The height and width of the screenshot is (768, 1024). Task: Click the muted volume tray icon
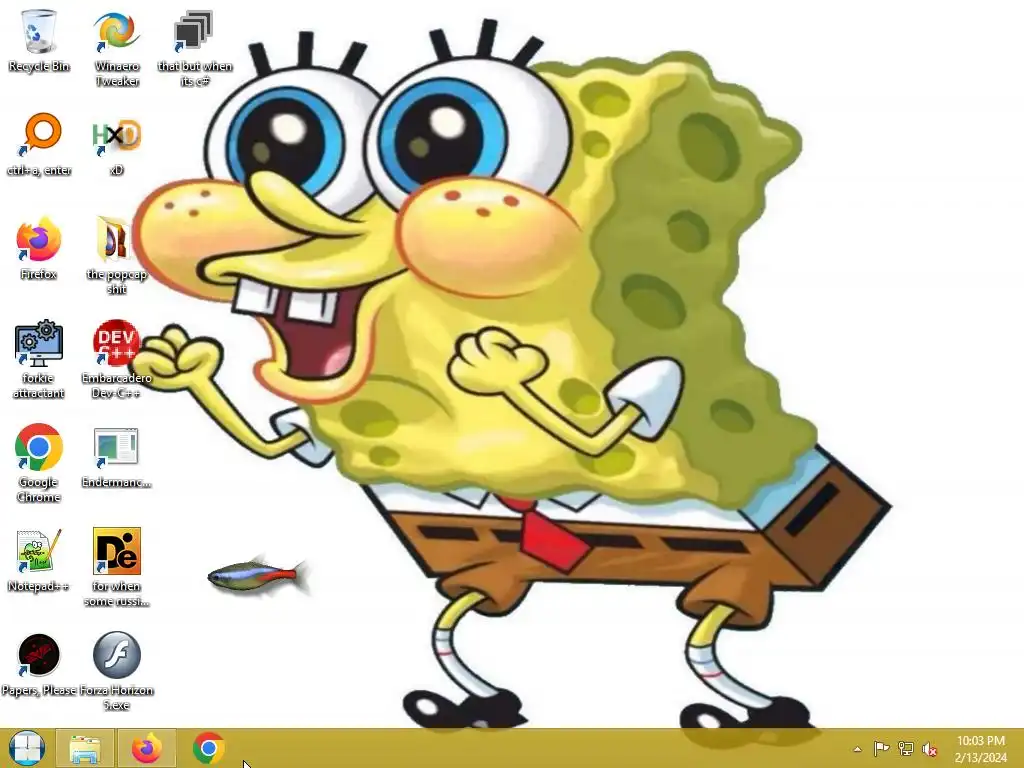(929, 749)
